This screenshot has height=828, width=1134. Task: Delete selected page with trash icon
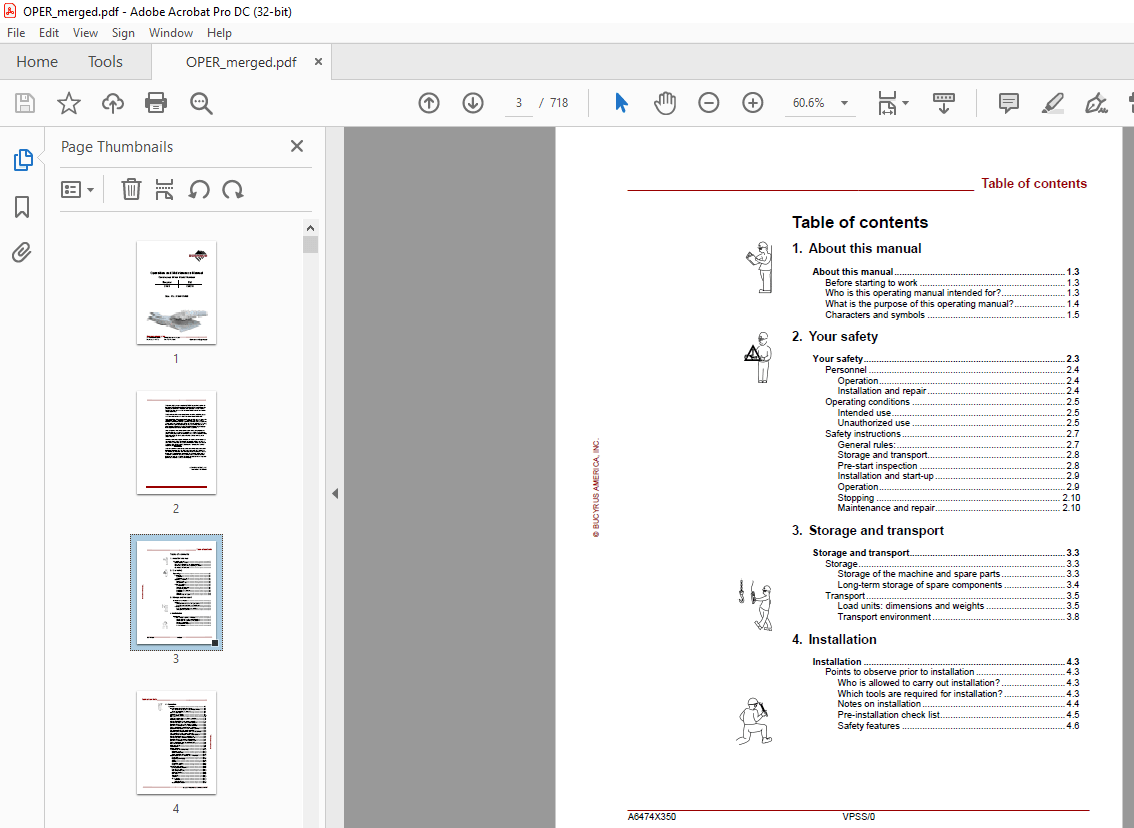pyautogui.click(x=131, y=190)
